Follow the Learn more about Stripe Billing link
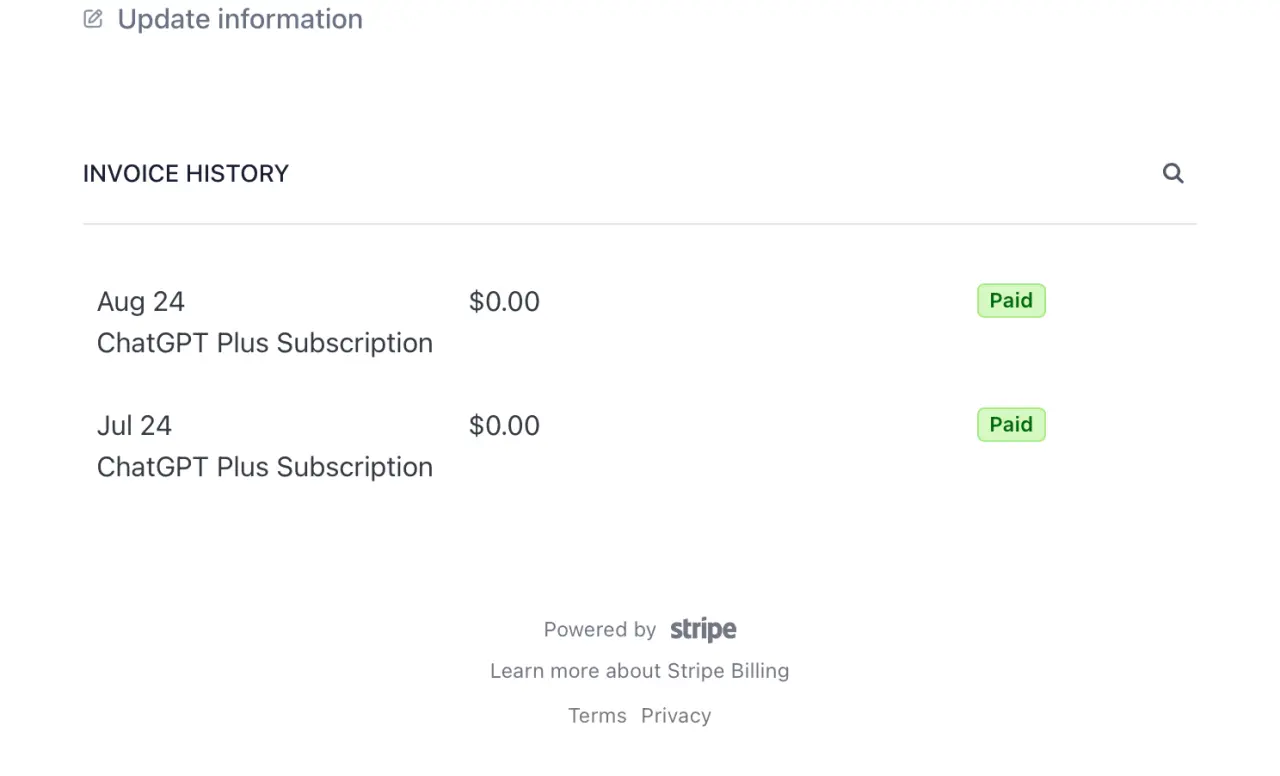 point(640,671)
